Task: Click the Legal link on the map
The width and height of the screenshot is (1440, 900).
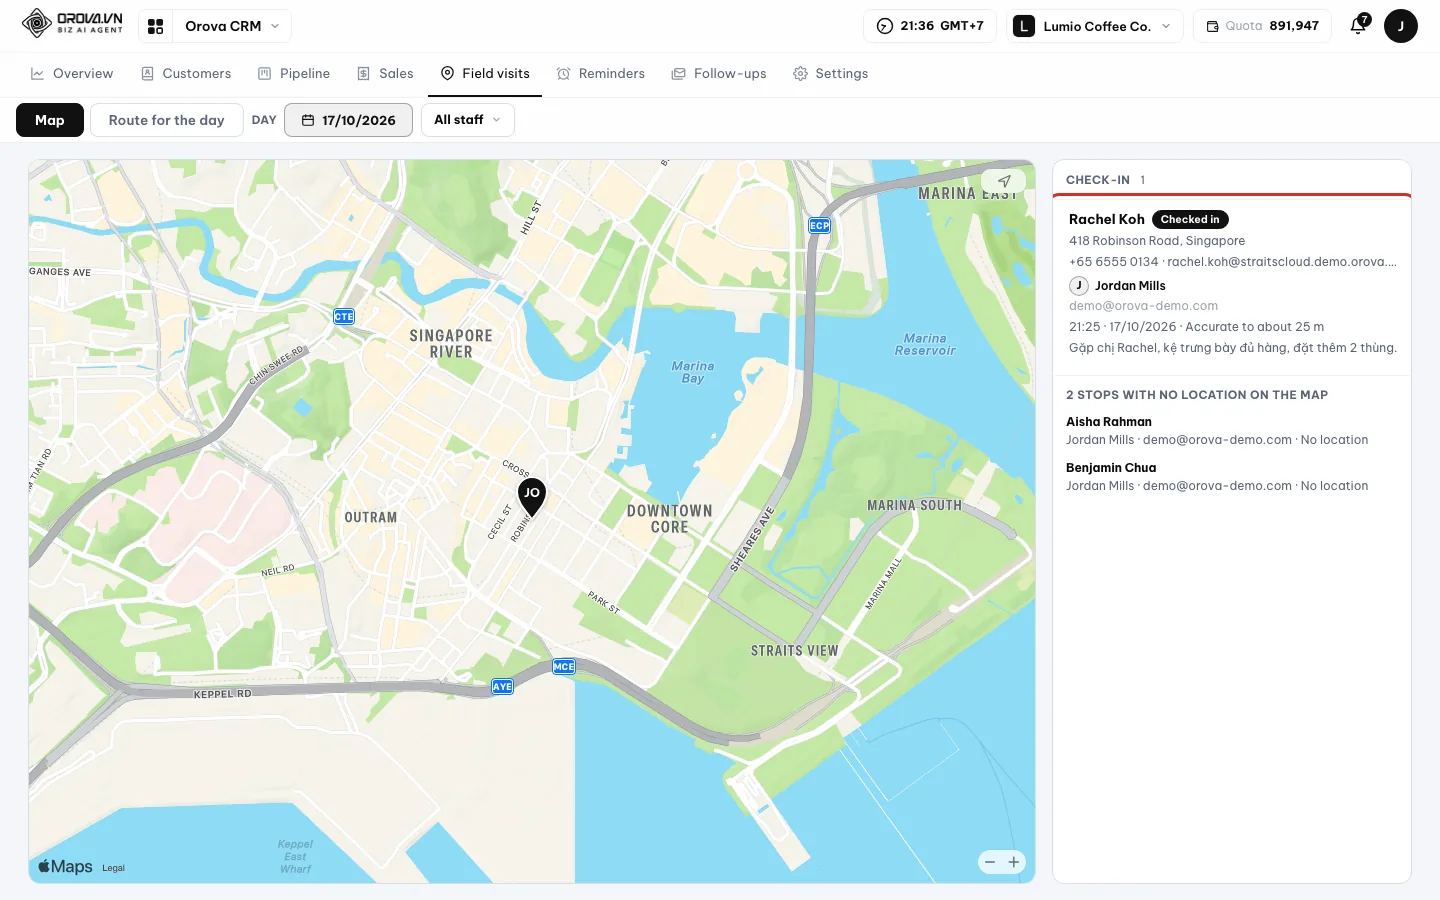Action: (x=114, y=868)
